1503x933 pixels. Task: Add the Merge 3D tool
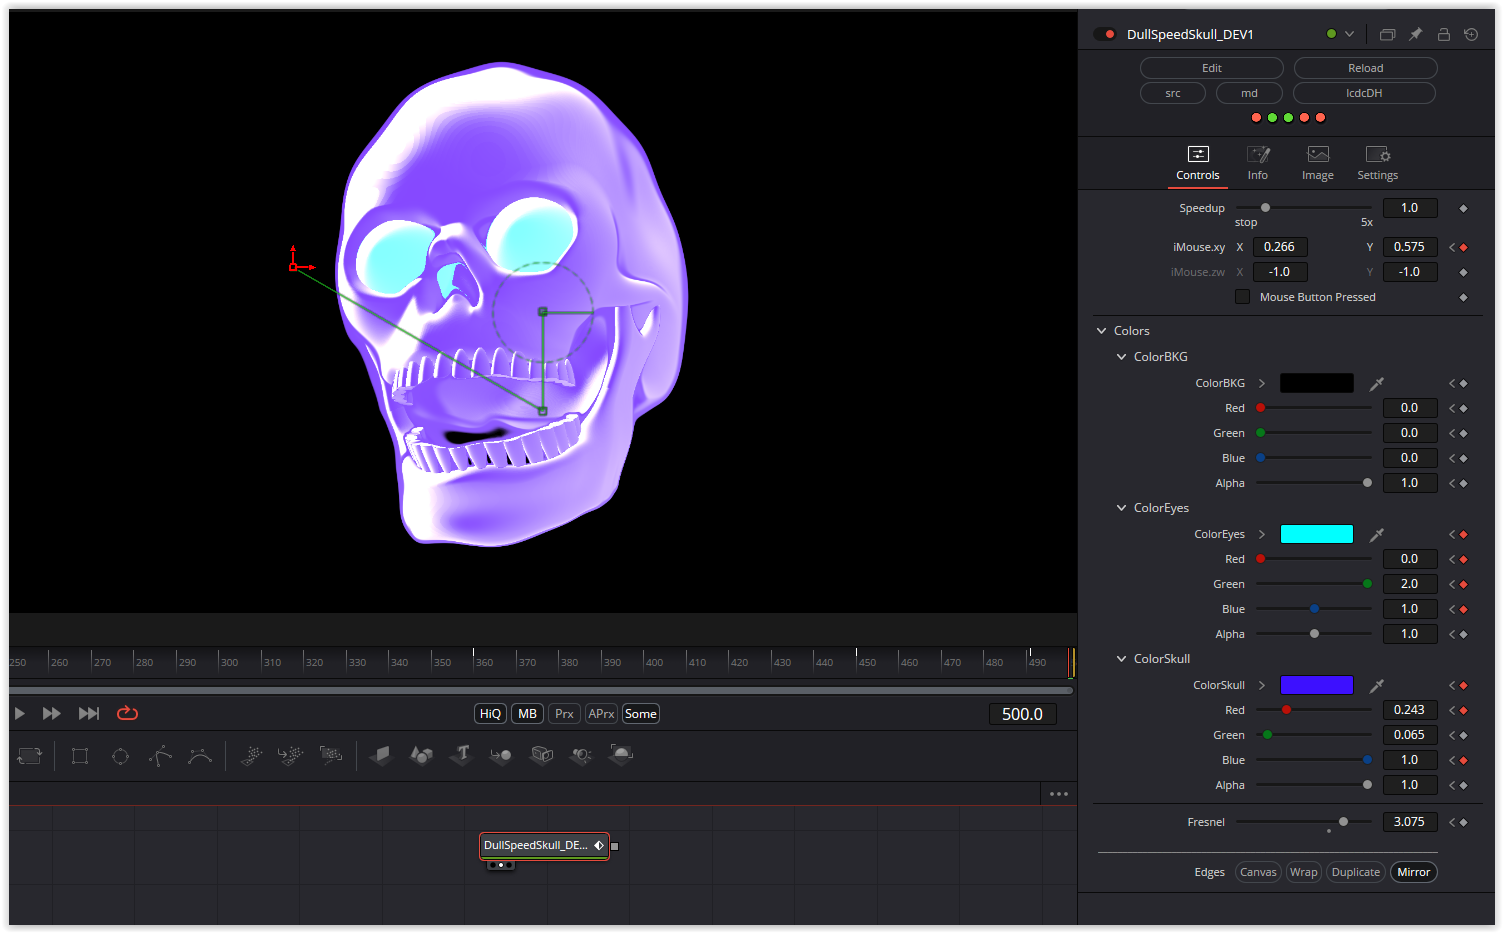pyautogui.click(x=501, y=755)
